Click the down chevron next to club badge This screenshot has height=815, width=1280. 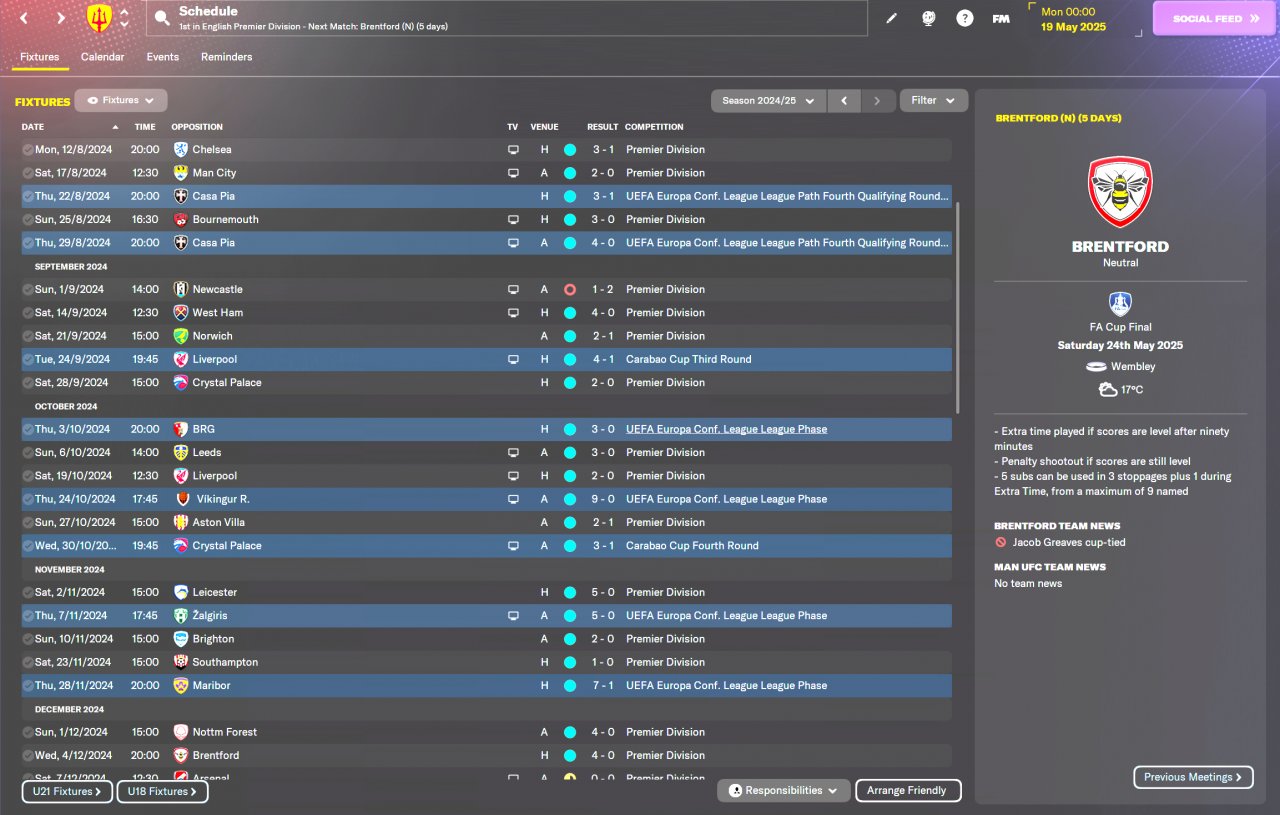coord(124,24)
